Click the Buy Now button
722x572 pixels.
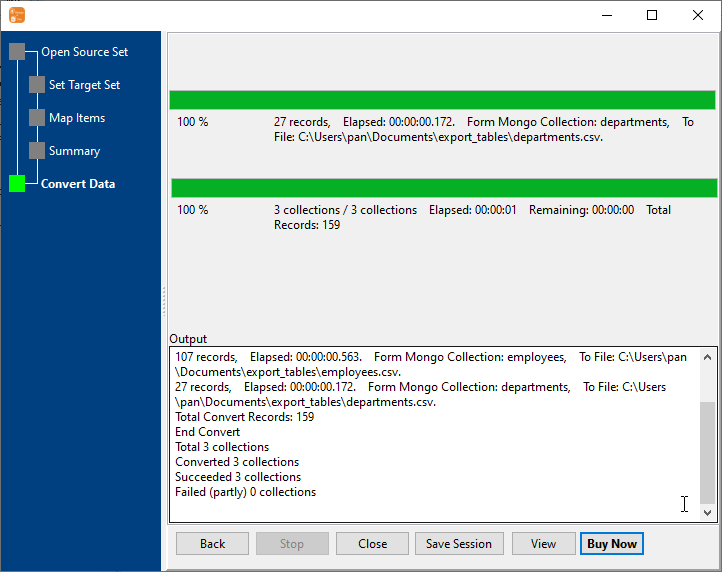pyautogui.click(x=611, y=544)
